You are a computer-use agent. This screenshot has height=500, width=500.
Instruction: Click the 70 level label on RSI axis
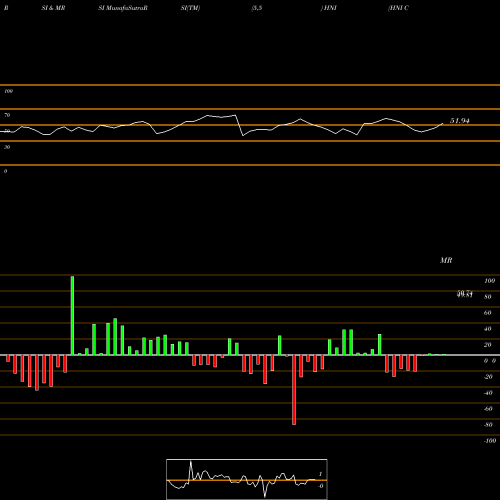7,115
